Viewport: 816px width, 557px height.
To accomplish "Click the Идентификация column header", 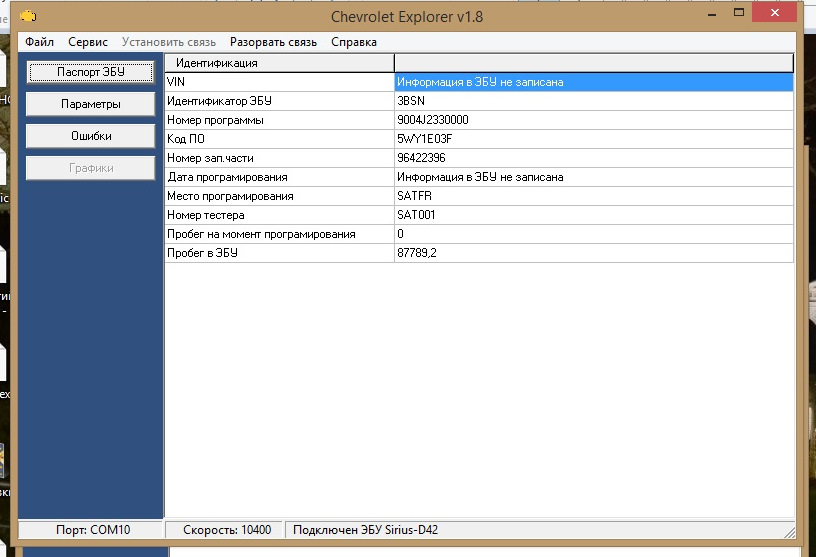I will pos(280,63).
